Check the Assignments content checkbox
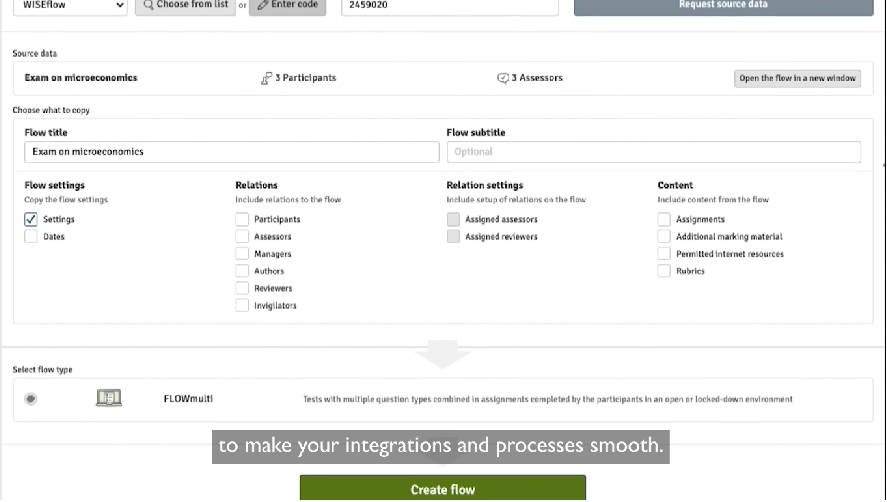 (x=664, y=219)
